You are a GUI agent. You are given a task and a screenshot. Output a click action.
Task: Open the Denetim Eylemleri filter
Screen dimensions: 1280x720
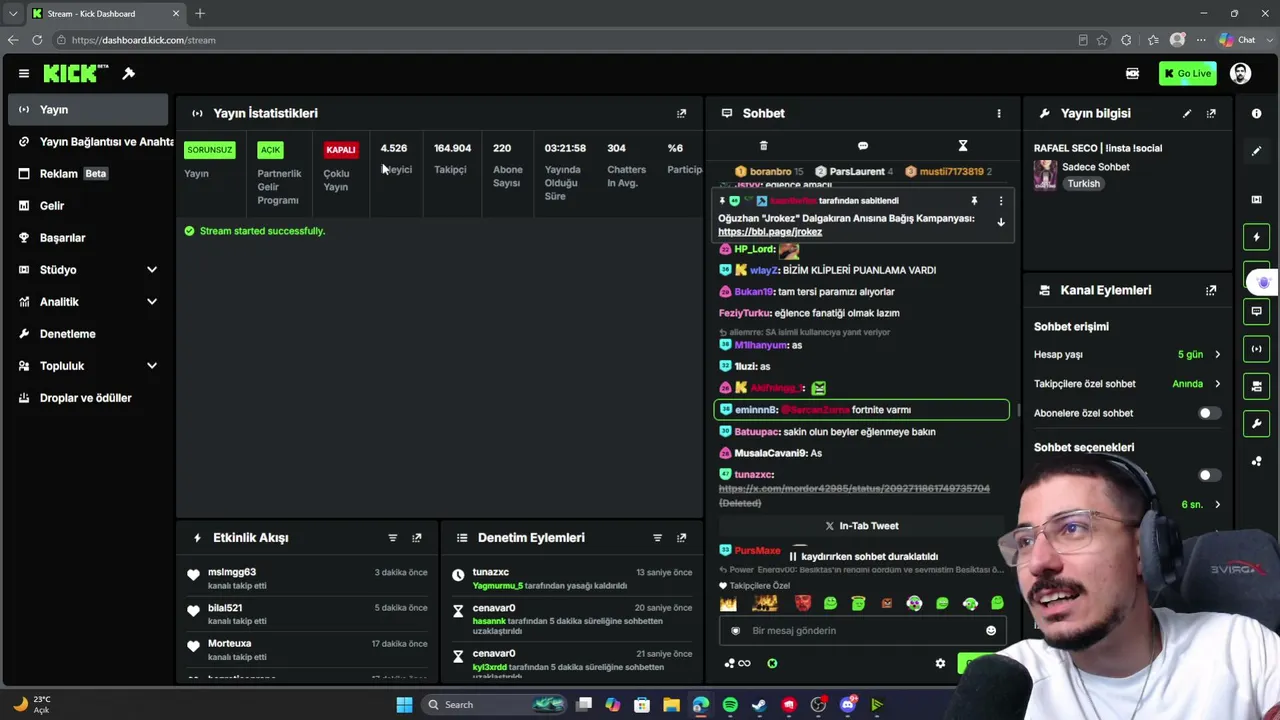click(657, 538)
